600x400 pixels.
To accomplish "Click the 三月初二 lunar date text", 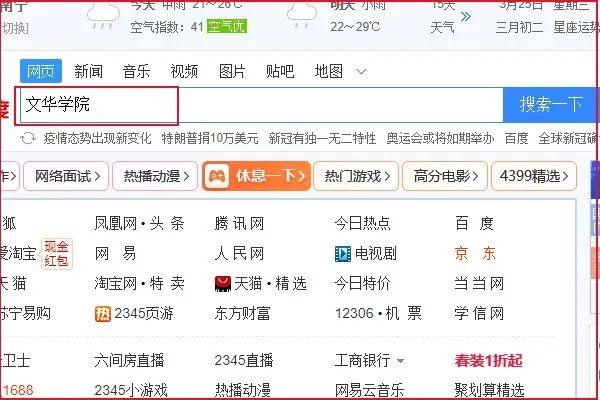I will click(519, 27).
